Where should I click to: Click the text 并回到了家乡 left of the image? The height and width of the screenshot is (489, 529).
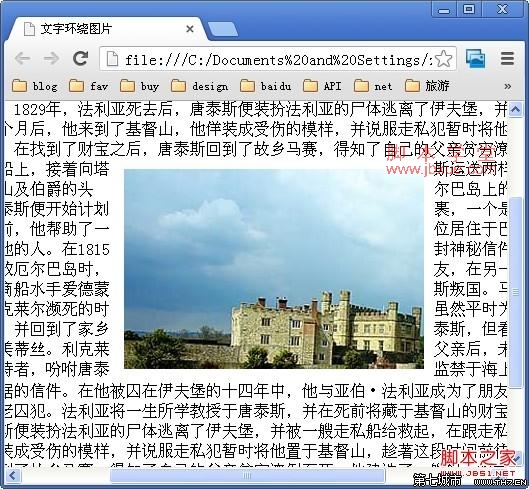(61, 329)
